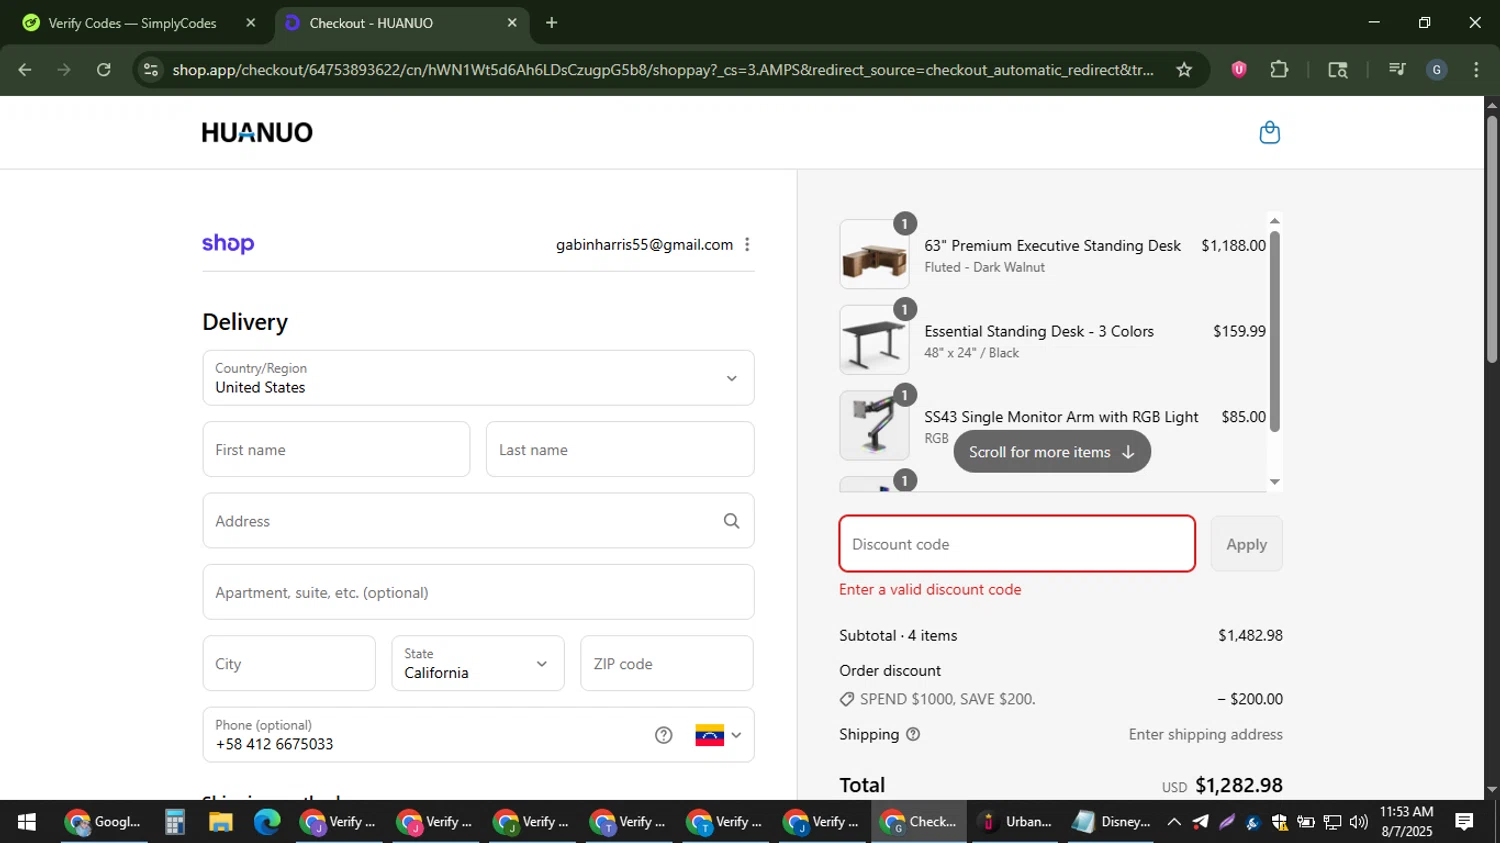The width and height of the screenshot is (1500, 843).
Task: Click the HUANUO store logo
Action: tap(257, 132)
